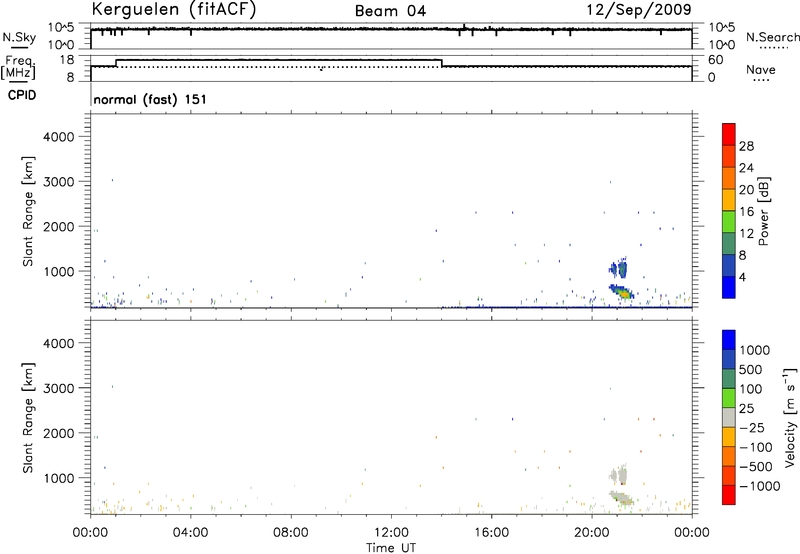
Task: Click the gray swatch in Velocity colorbar
Action: [x=729, y=418]
